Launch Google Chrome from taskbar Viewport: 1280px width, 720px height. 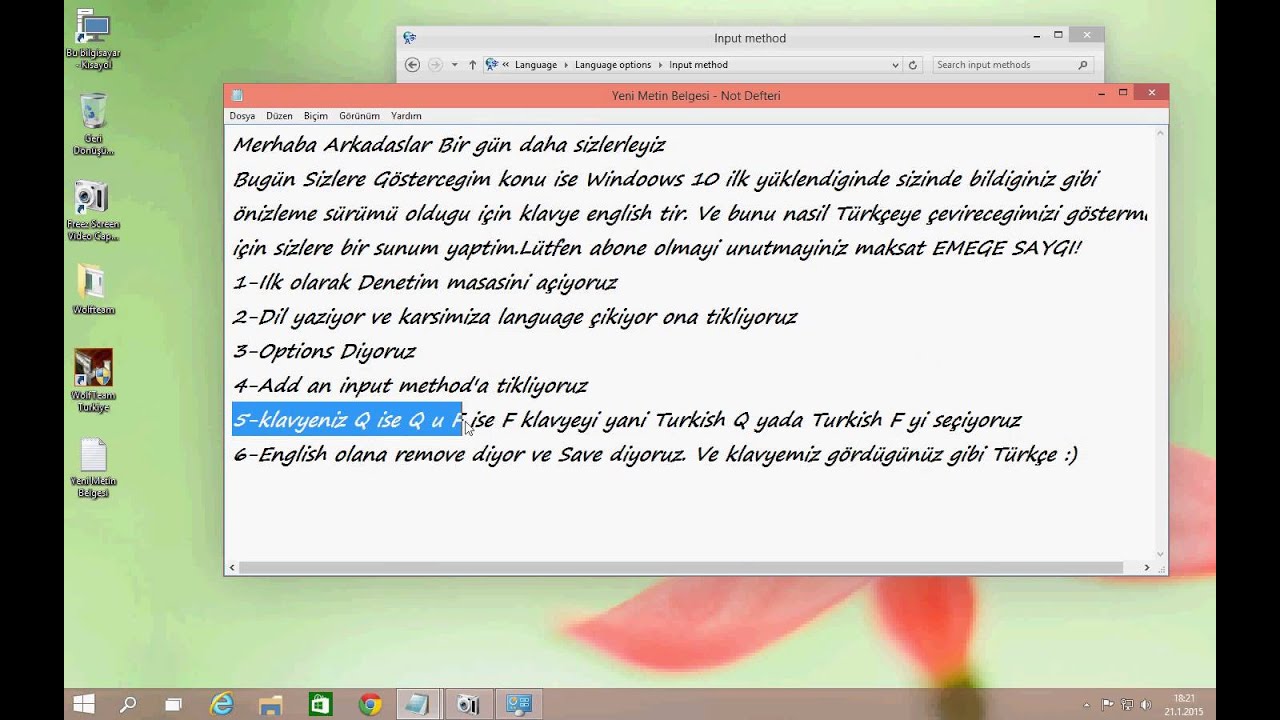pyautogui.click(x=370, y=704)
